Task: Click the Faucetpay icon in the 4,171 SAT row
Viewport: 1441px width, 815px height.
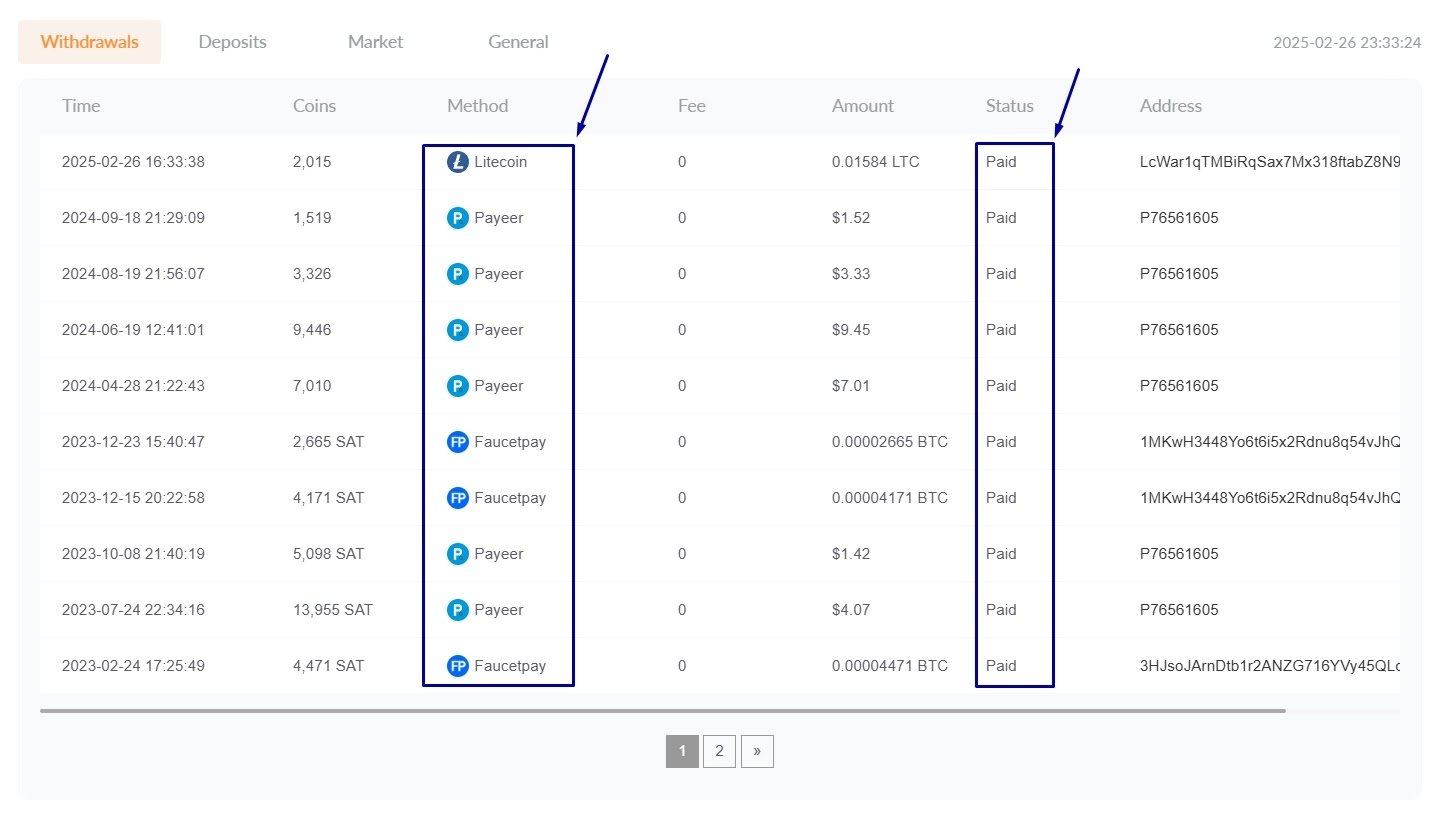Action: tap(457, 498)
